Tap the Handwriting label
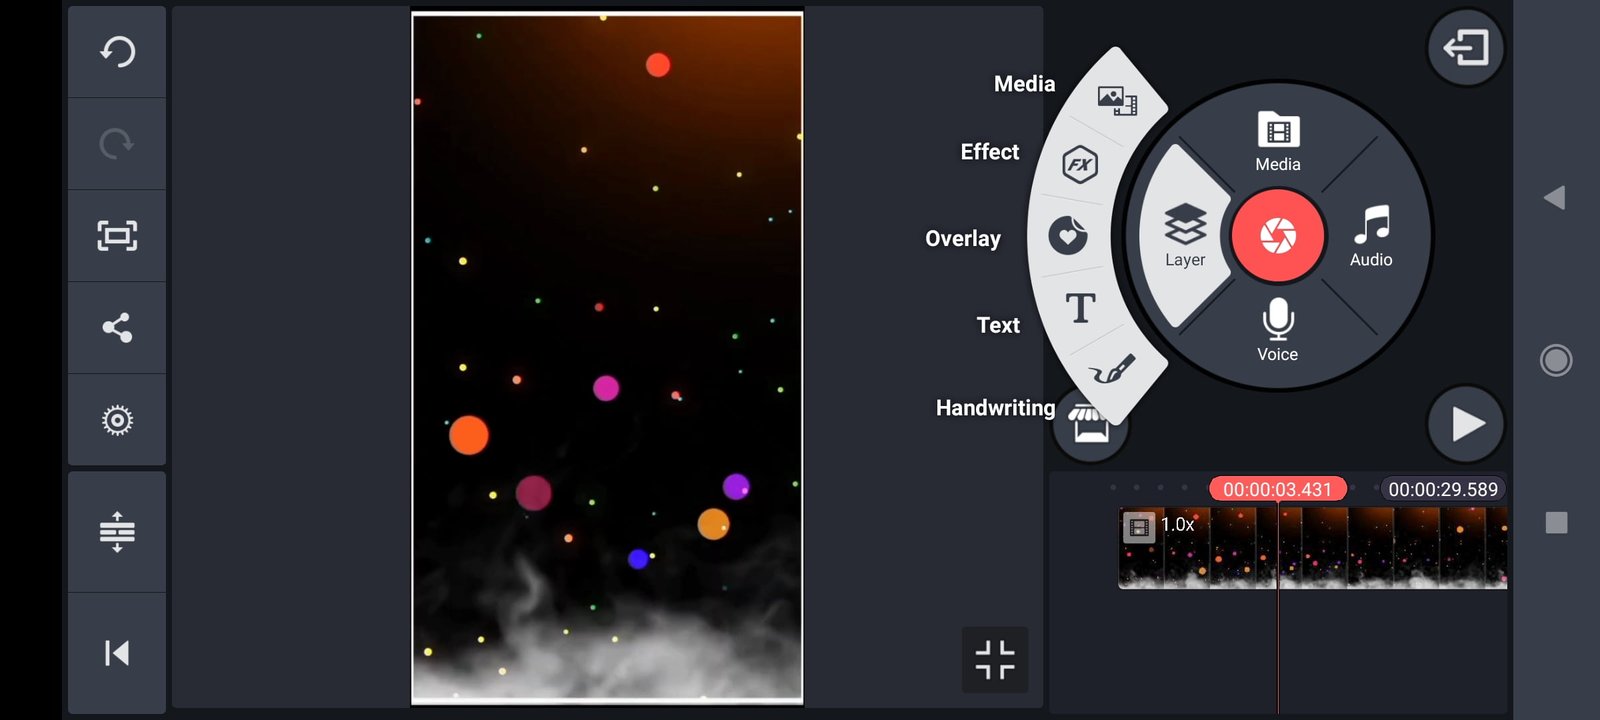This screenshot has height=720, width=1600. (995, 408)
